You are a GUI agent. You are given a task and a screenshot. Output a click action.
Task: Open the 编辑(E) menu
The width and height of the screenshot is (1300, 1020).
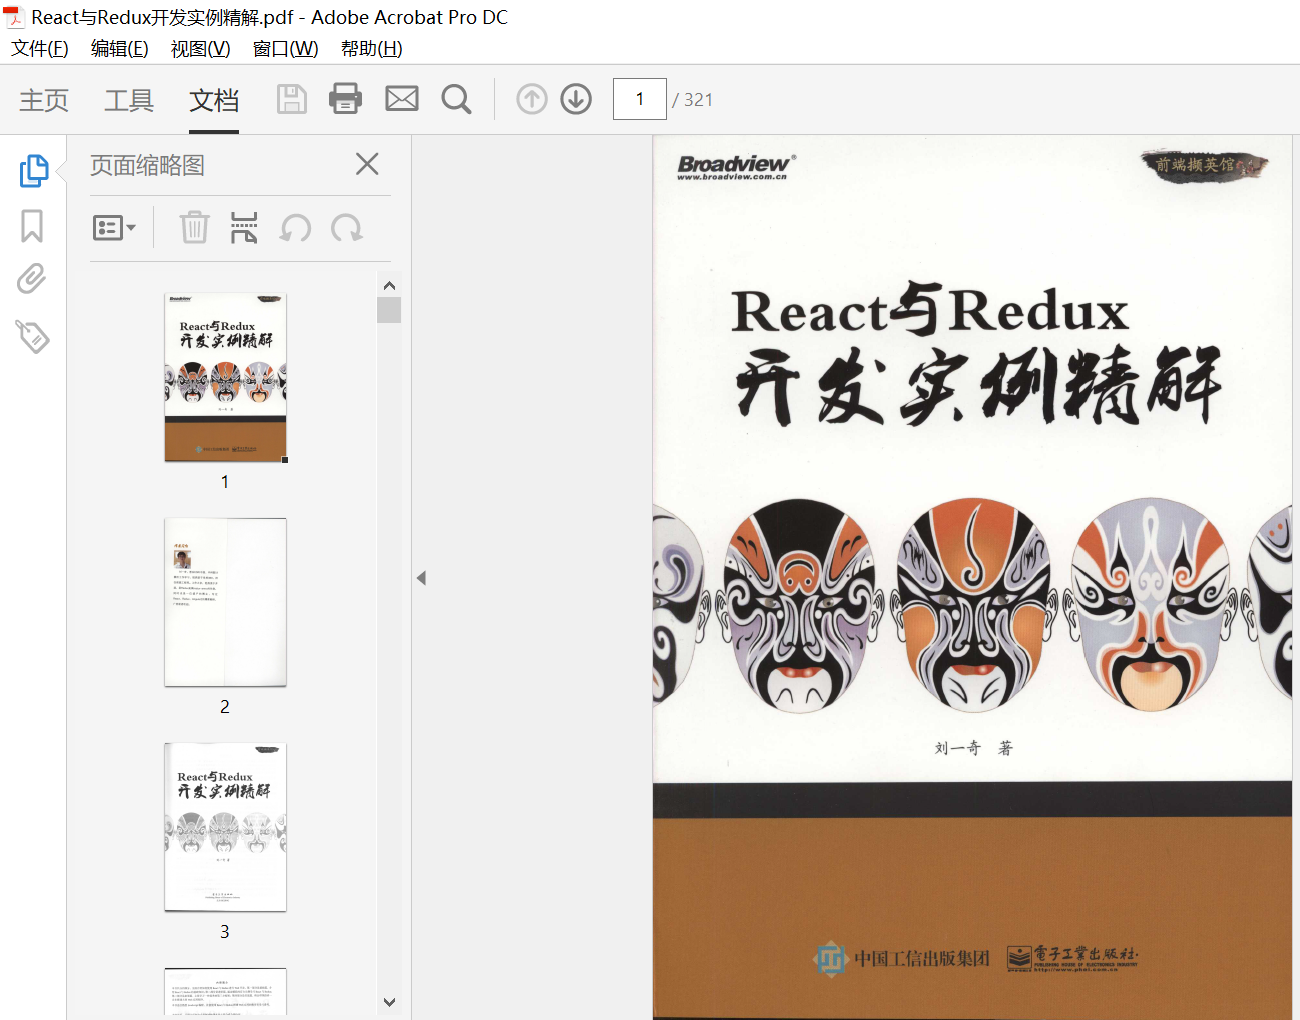click(120, 48)
